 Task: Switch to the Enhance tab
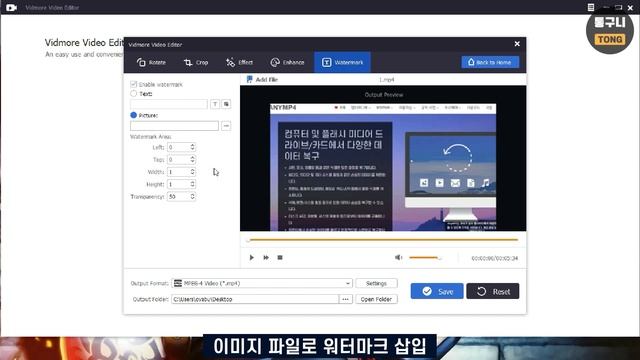click(x=287, y=62)
